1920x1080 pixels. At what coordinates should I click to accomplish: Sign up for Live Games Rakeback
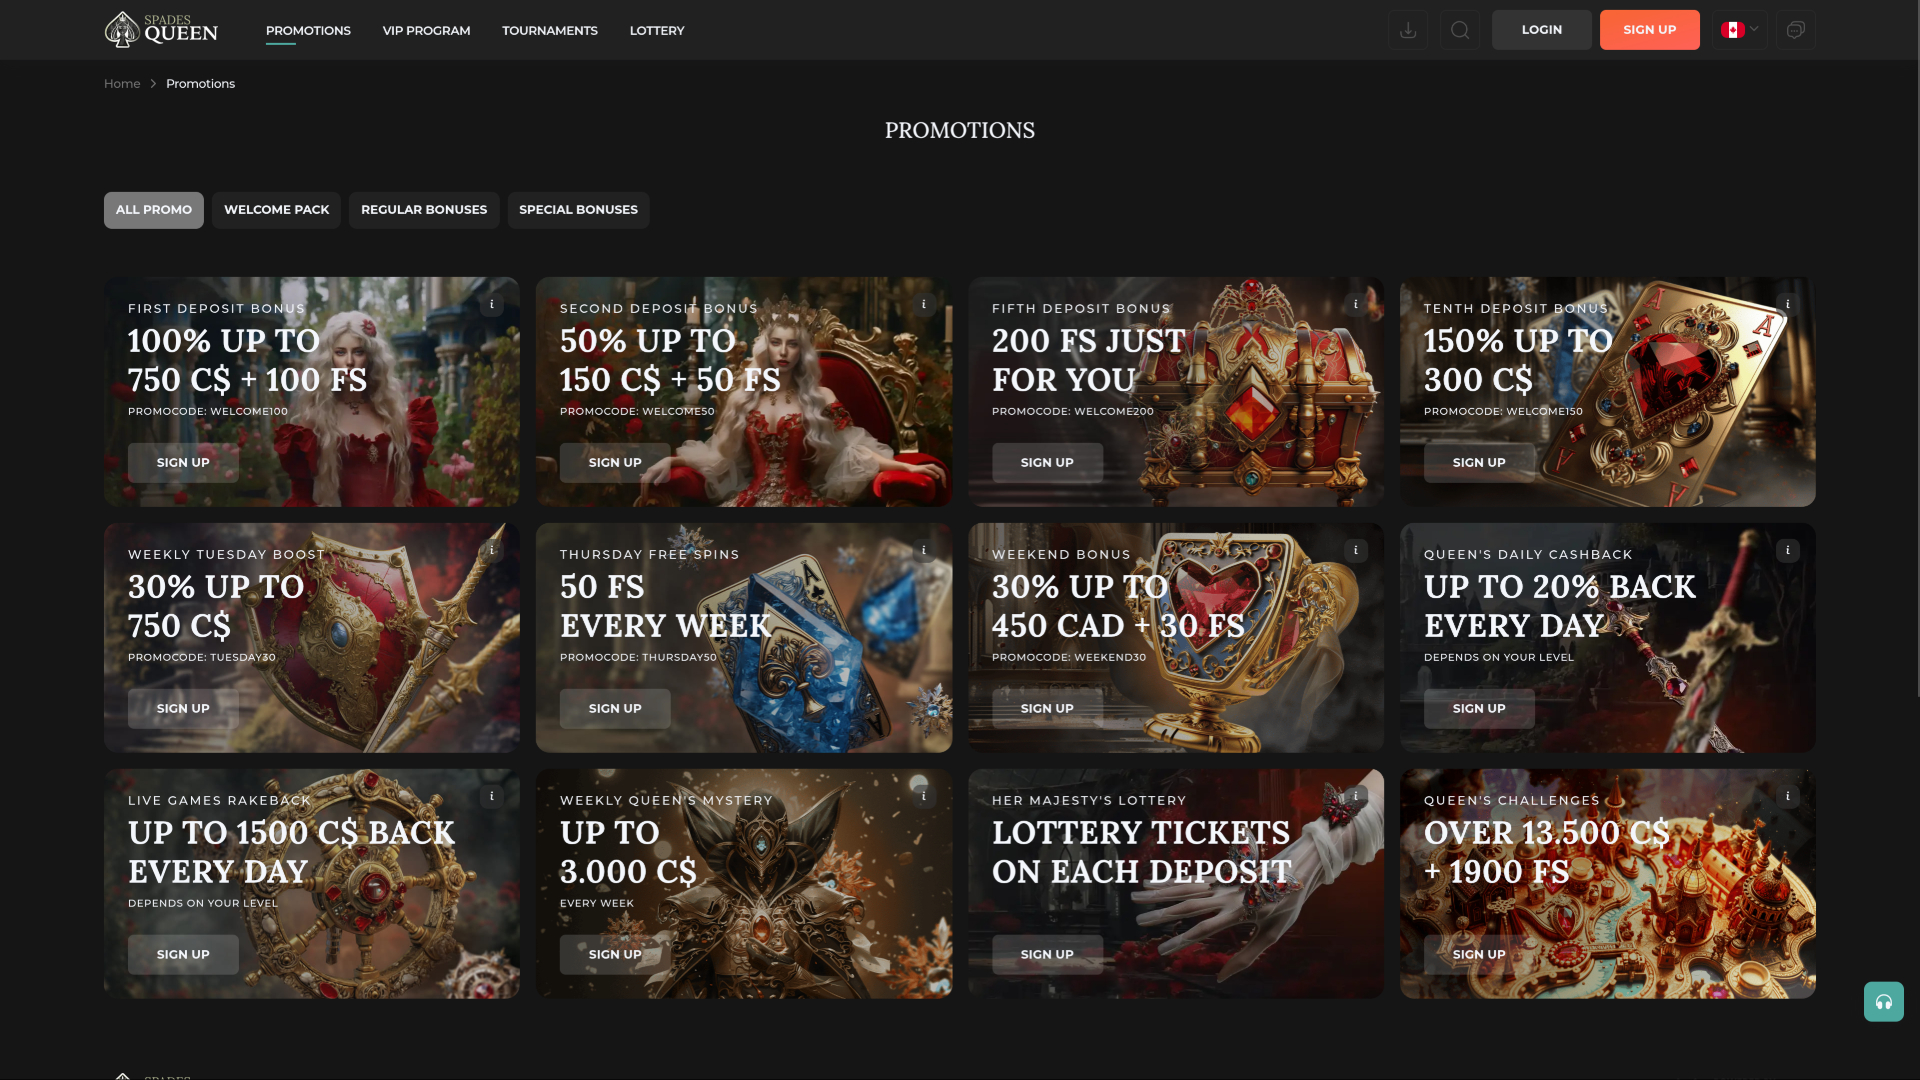pyautogui.click(x=183, y=955)
